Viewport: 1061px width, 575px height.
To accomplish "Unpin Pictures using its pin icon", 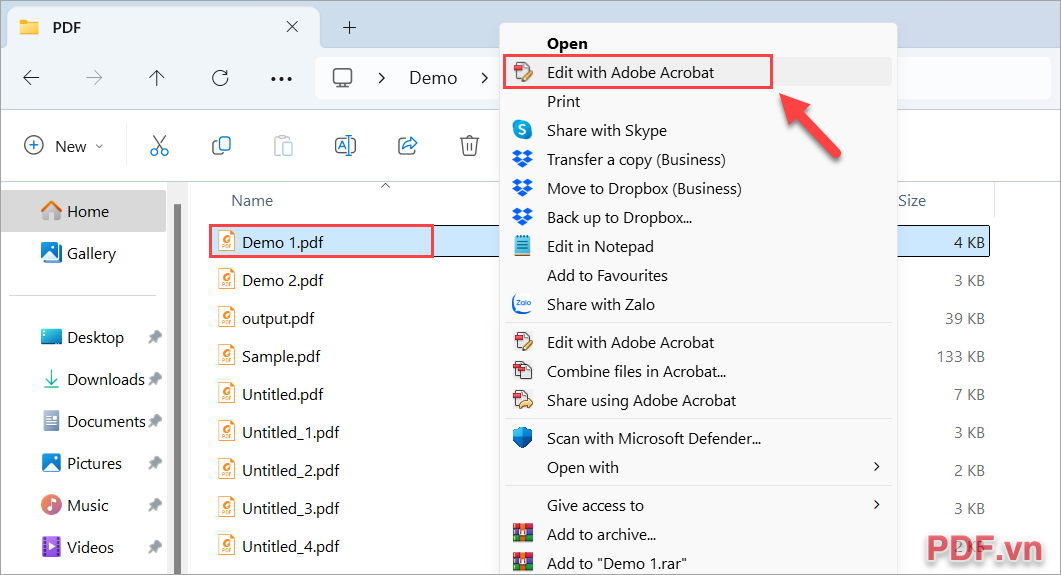I will (x=155, y=463).
